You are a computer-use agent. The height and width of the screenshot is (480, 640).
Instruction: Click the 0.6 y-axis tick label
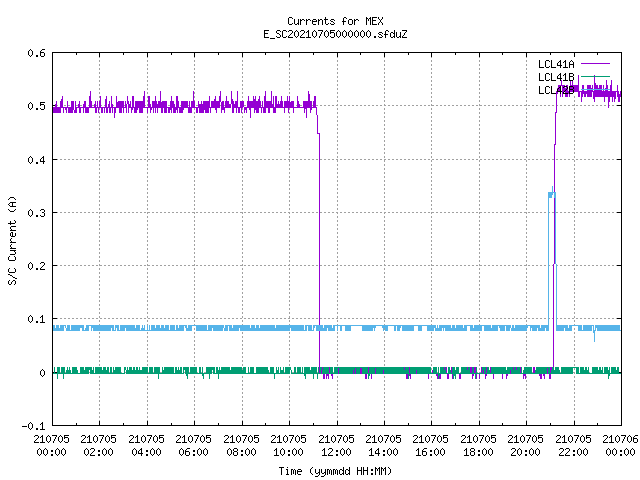pos(36,53)
